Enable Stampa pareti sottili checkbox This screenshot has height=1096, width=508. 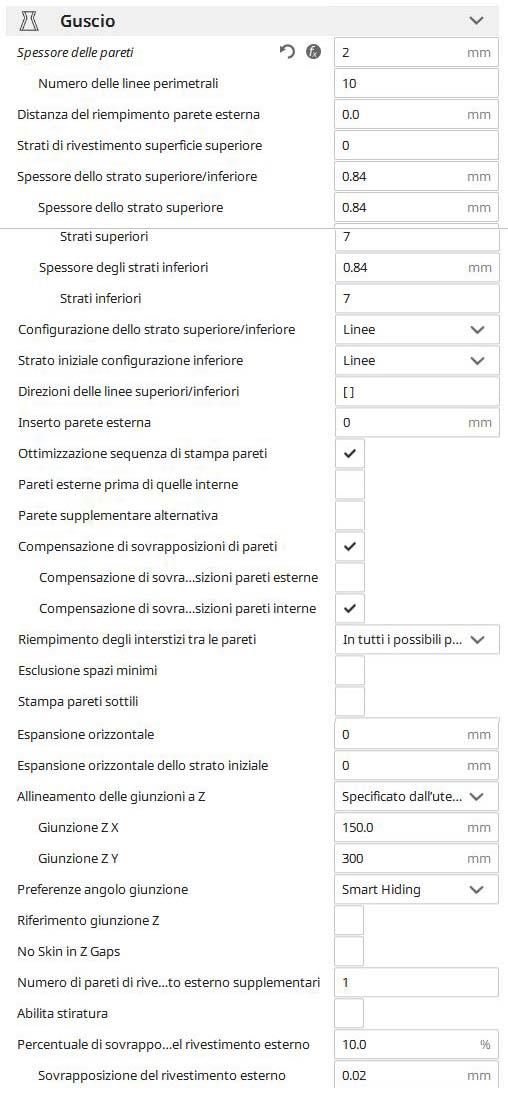350,702
